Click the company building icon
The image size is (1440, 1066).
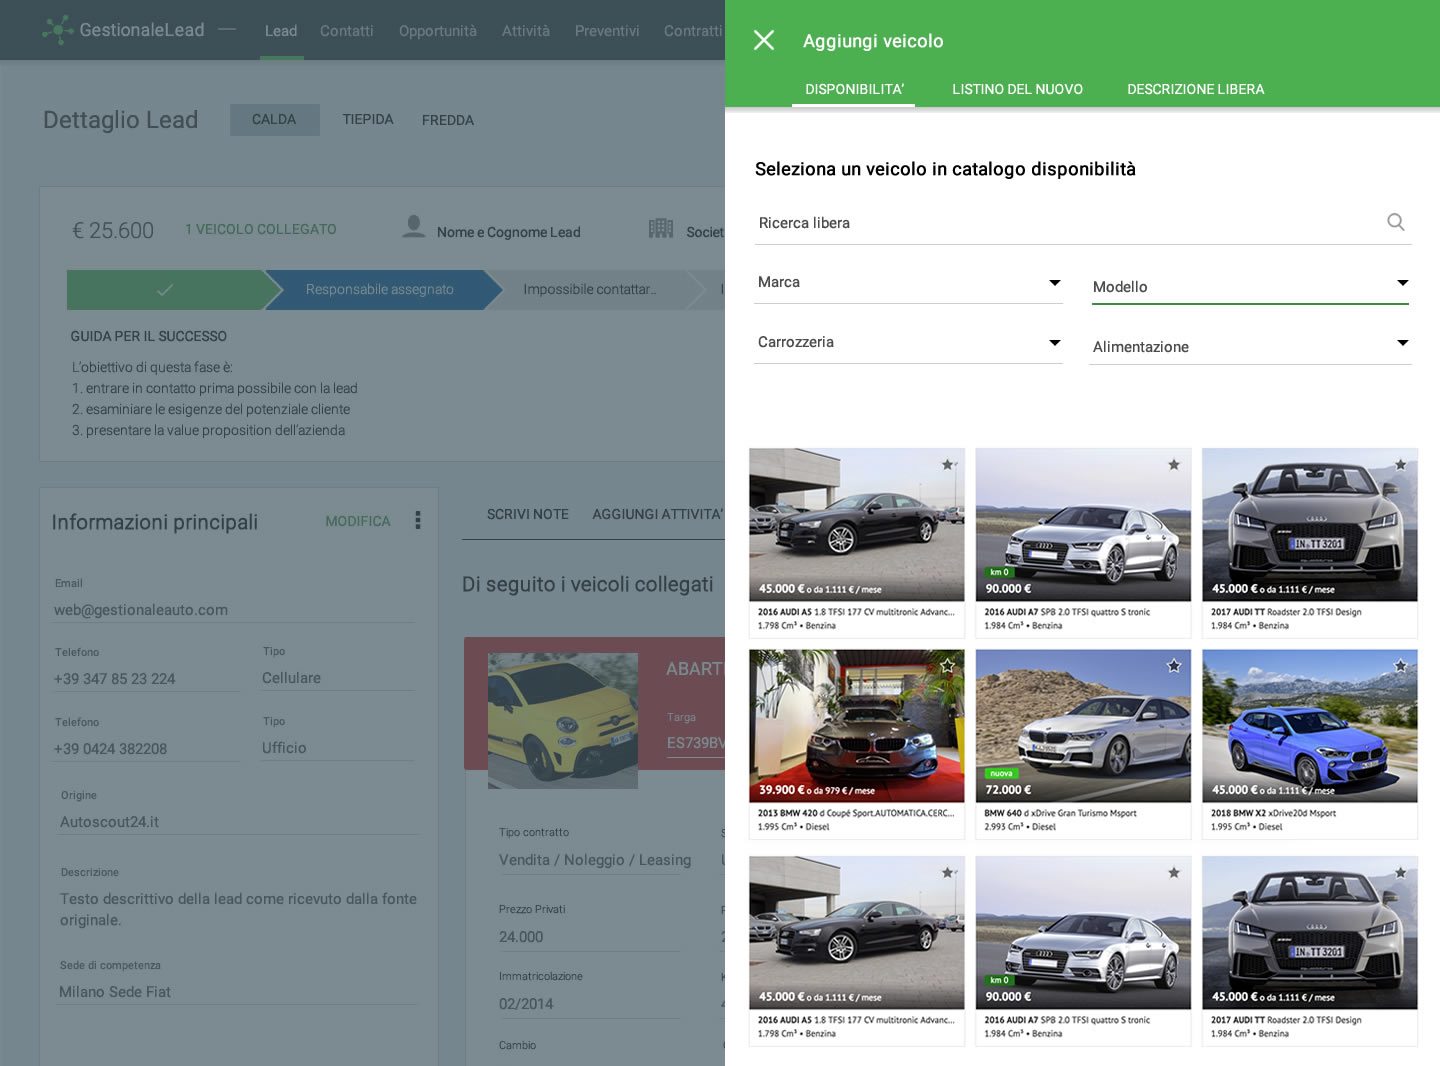click(661, 228)
